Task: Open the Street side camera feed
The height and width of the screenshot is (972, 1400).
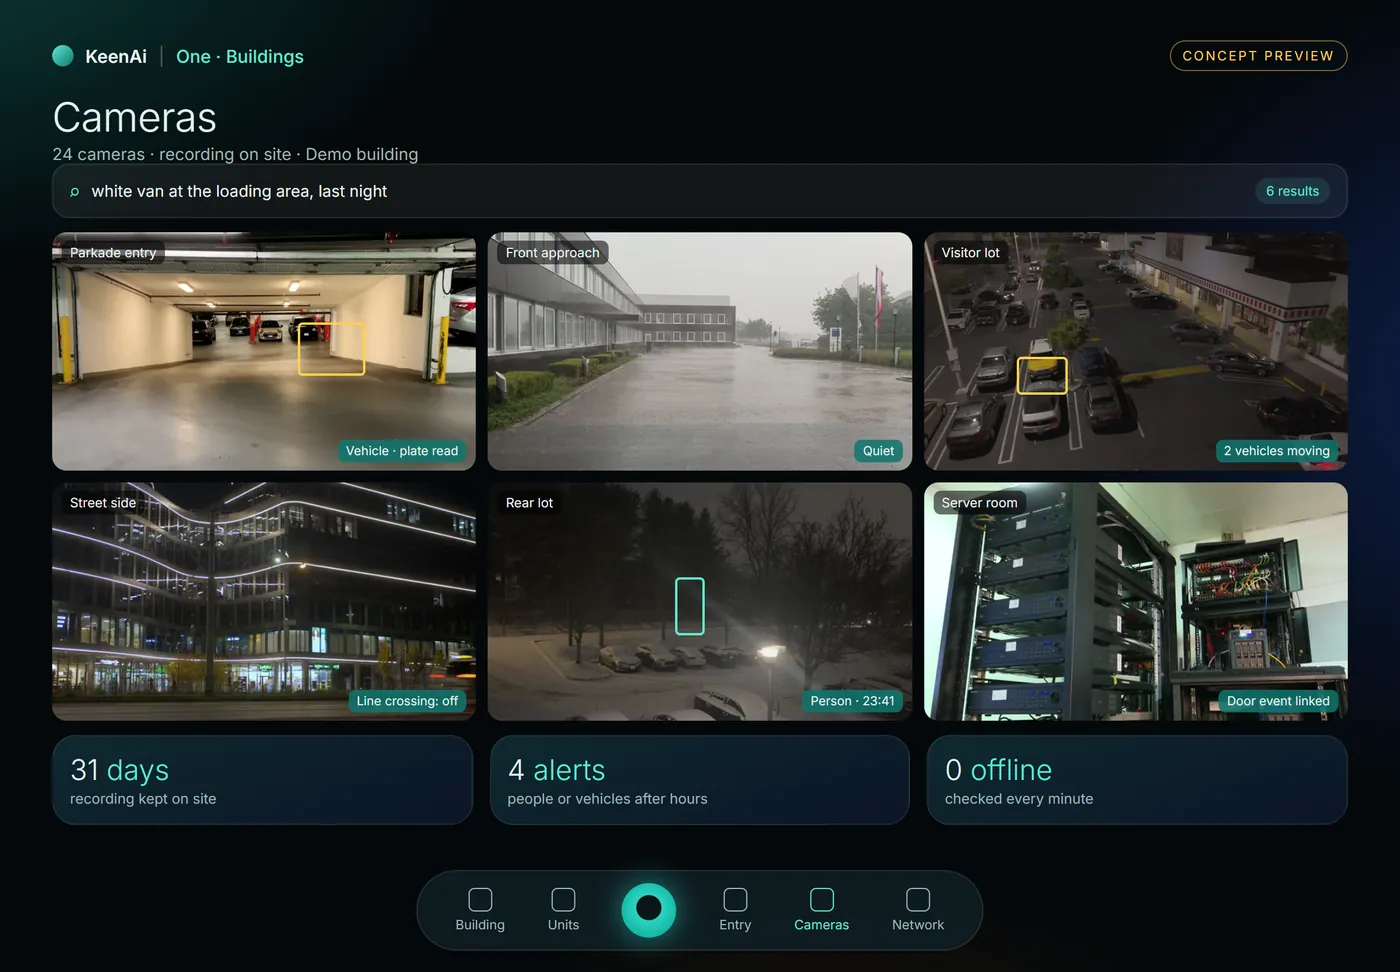Action: [264, 602]
